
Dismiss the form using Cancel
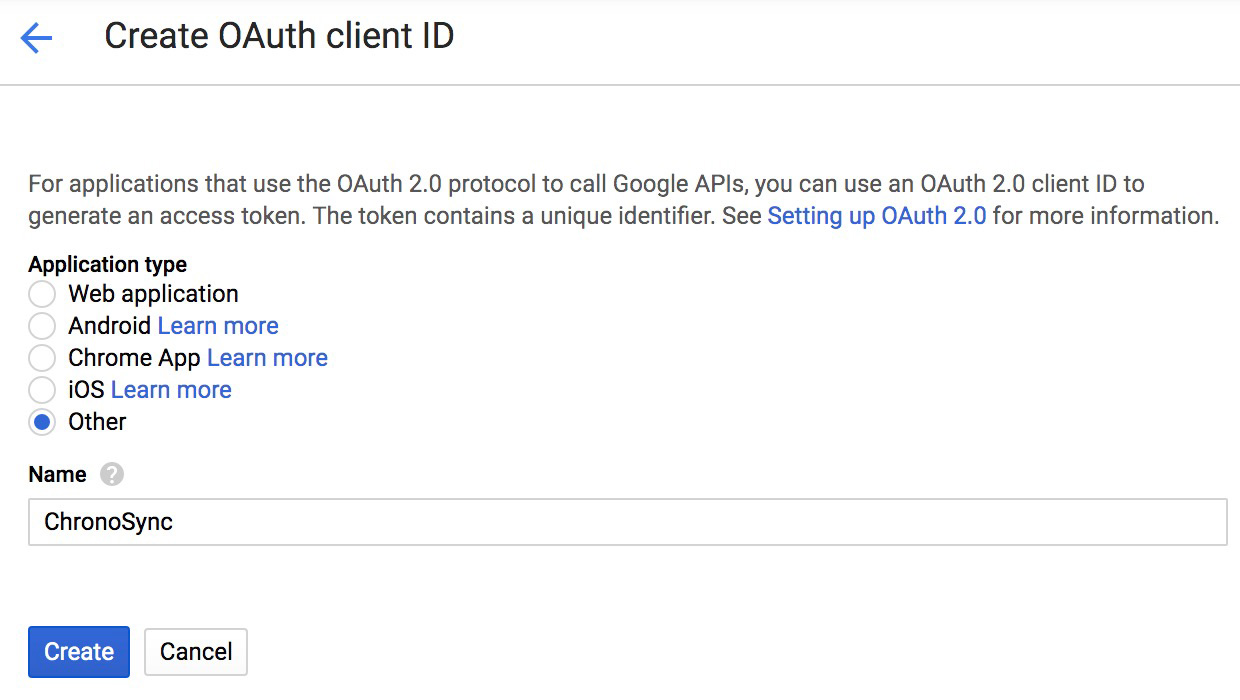(x=195, y=651)
